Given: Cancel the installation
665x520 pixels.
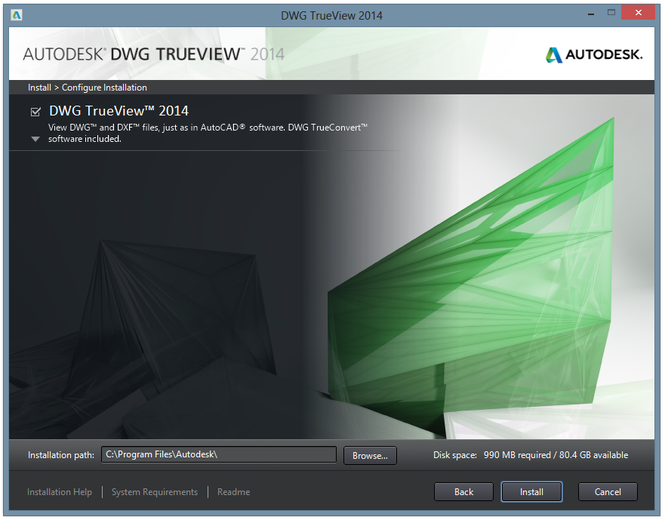Looking at the screenshot, I should coord(607,492).
